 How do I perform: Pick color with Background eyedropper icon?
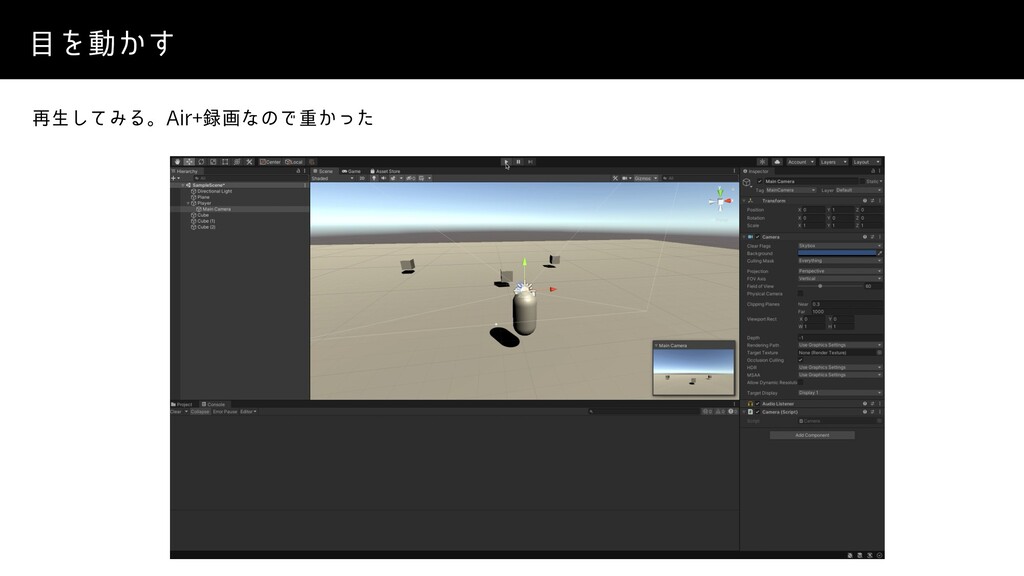880,253
